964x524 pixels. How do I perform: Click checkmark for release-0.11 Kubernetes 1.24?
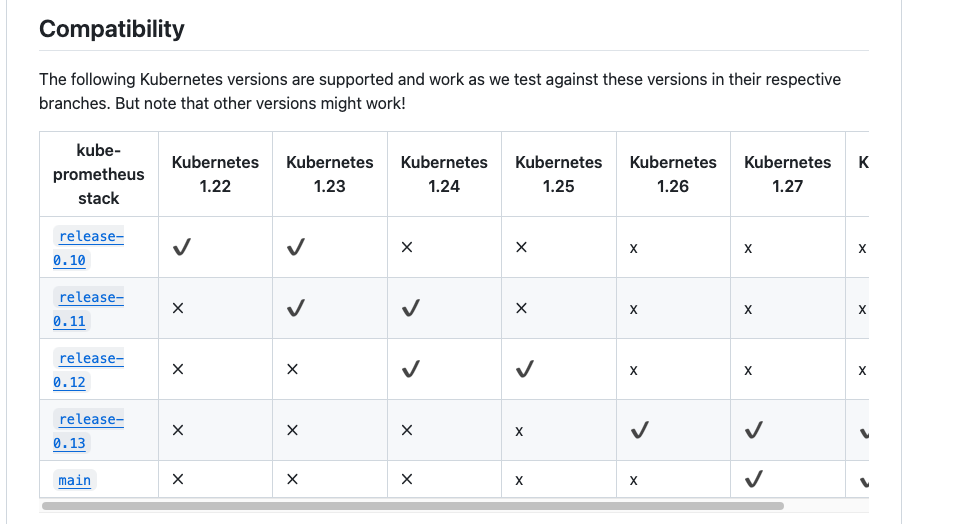tap(411, 308)
